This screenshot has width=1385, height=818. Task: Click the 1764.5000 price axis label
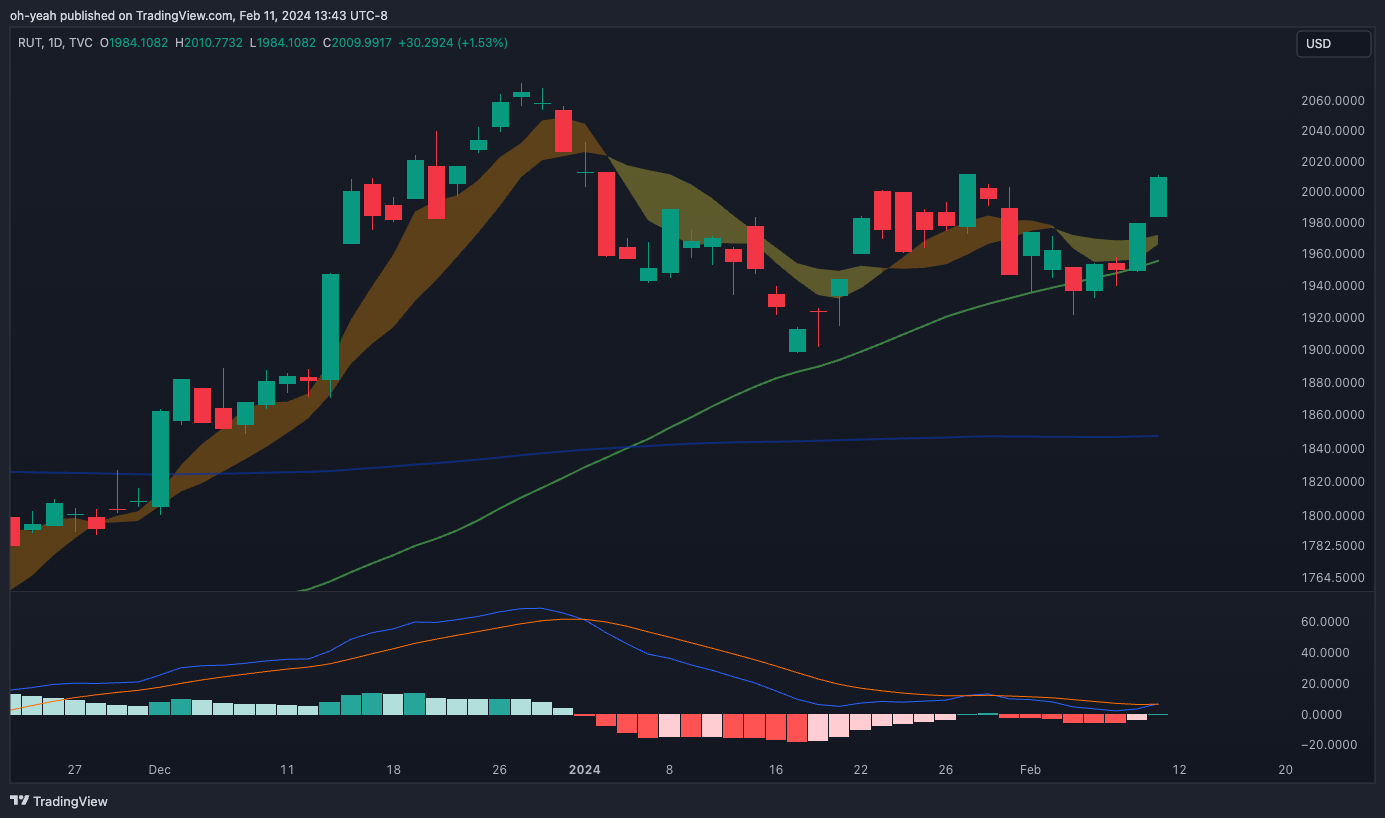[x=1334, y=578]
